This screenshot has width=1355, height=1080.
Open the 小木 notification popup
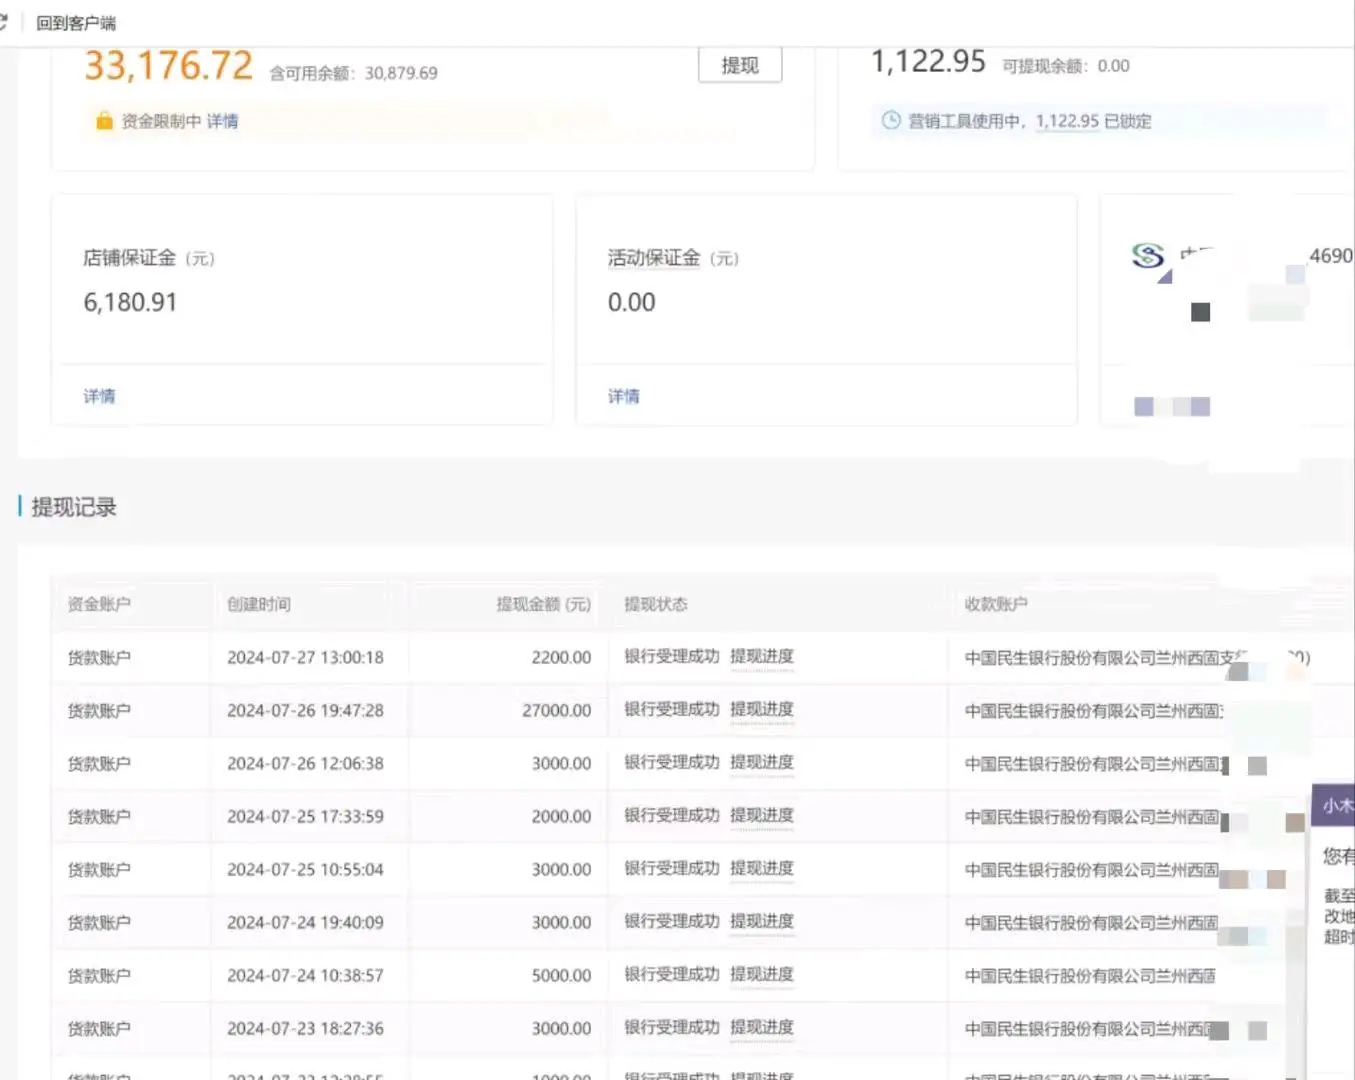[x=1337, y=805]
